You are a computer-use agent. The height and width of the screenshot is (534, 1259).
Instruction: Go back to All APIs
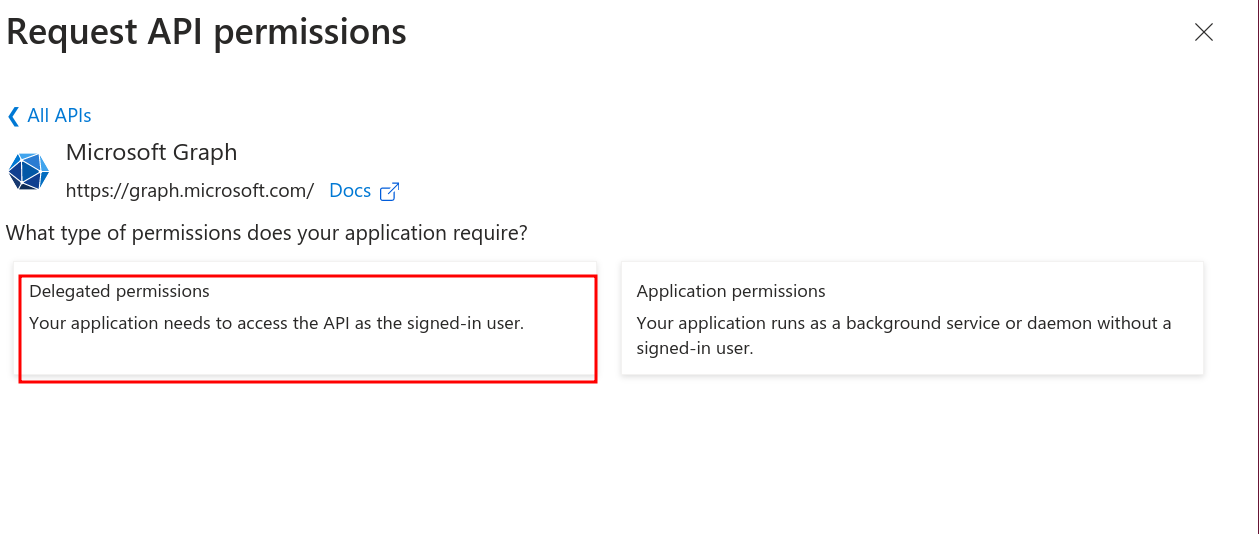coord(49,116)
